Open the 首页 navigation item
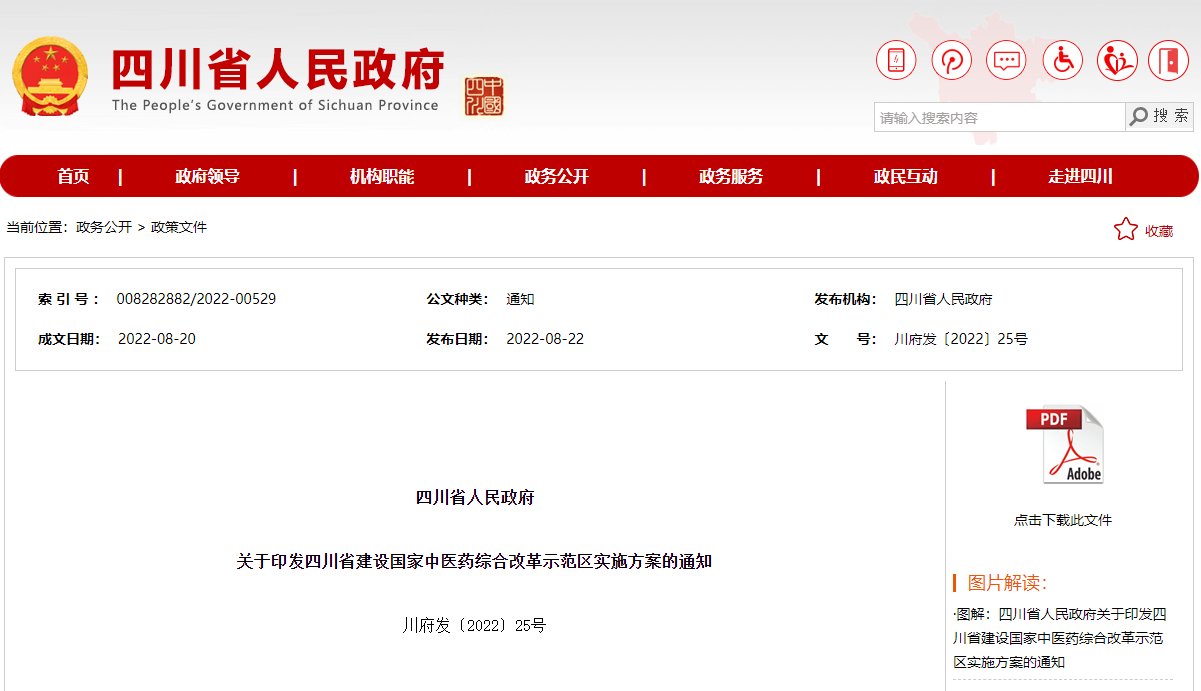The height and width of the screenshot is (691, 1201). 73,177
